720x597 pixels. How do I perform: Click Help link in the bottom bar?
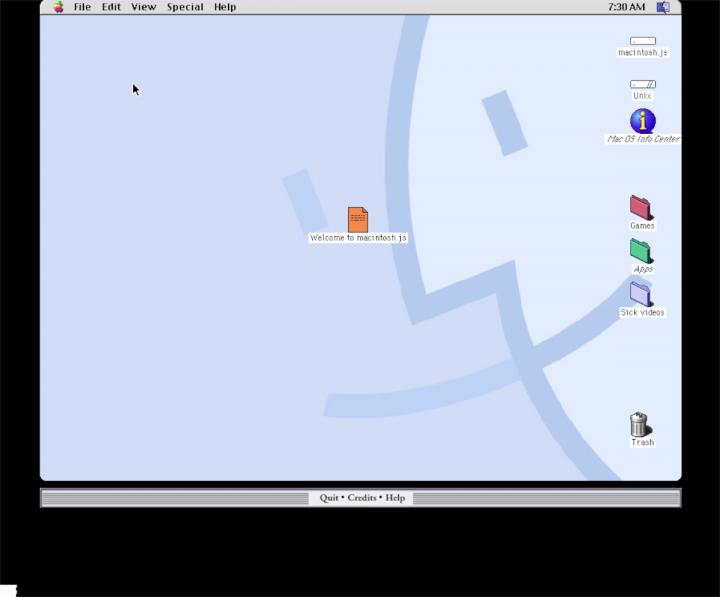395,498
